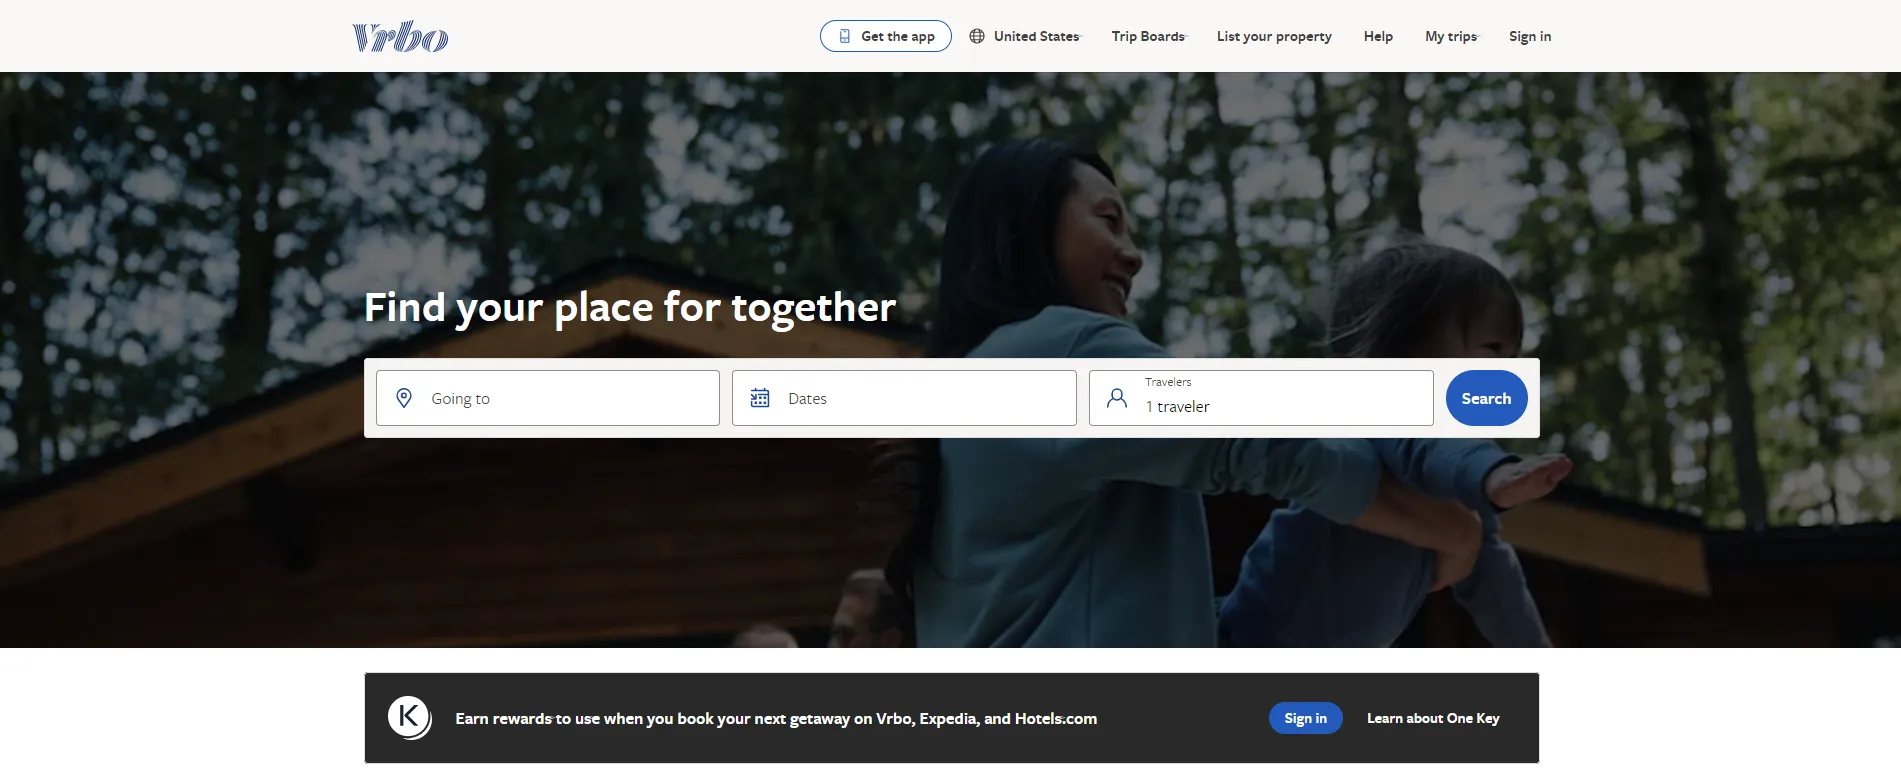
Task: Open List your property link
Action: click(x=1274, y=36)
